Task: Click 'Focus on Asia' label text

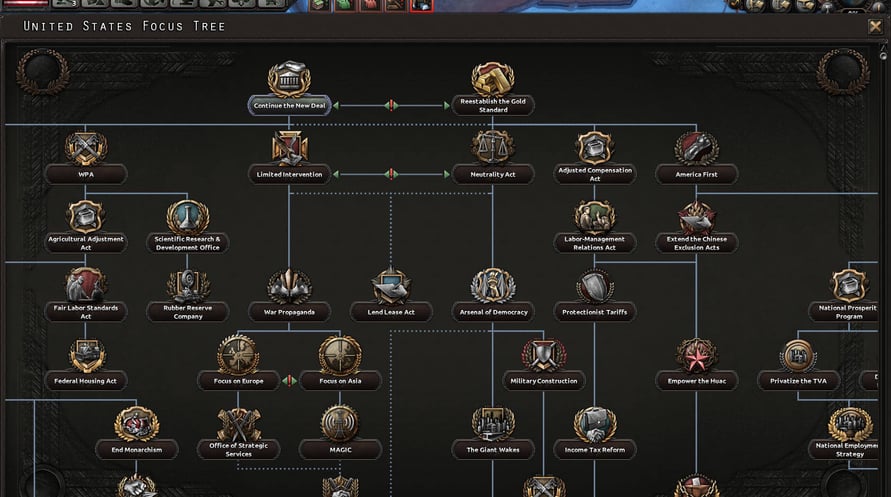Action: pyautogui.click(x=340, y=381)
